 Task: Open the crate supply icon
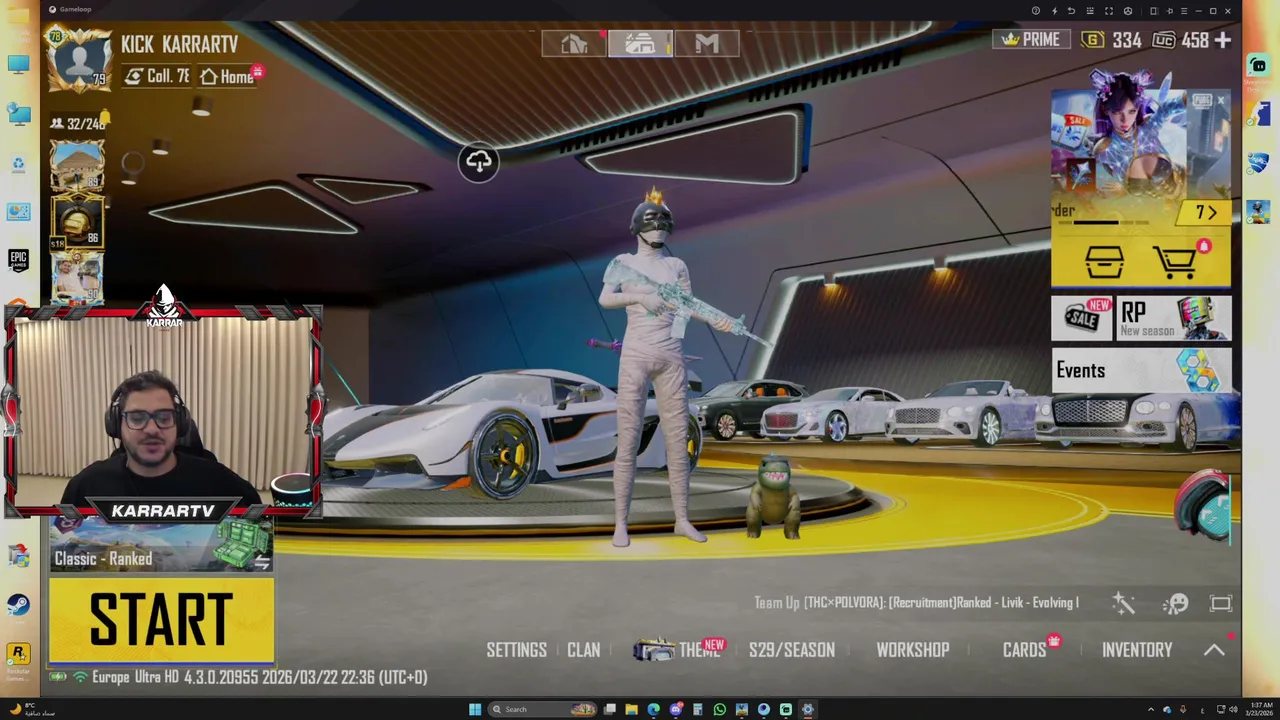1104,262
